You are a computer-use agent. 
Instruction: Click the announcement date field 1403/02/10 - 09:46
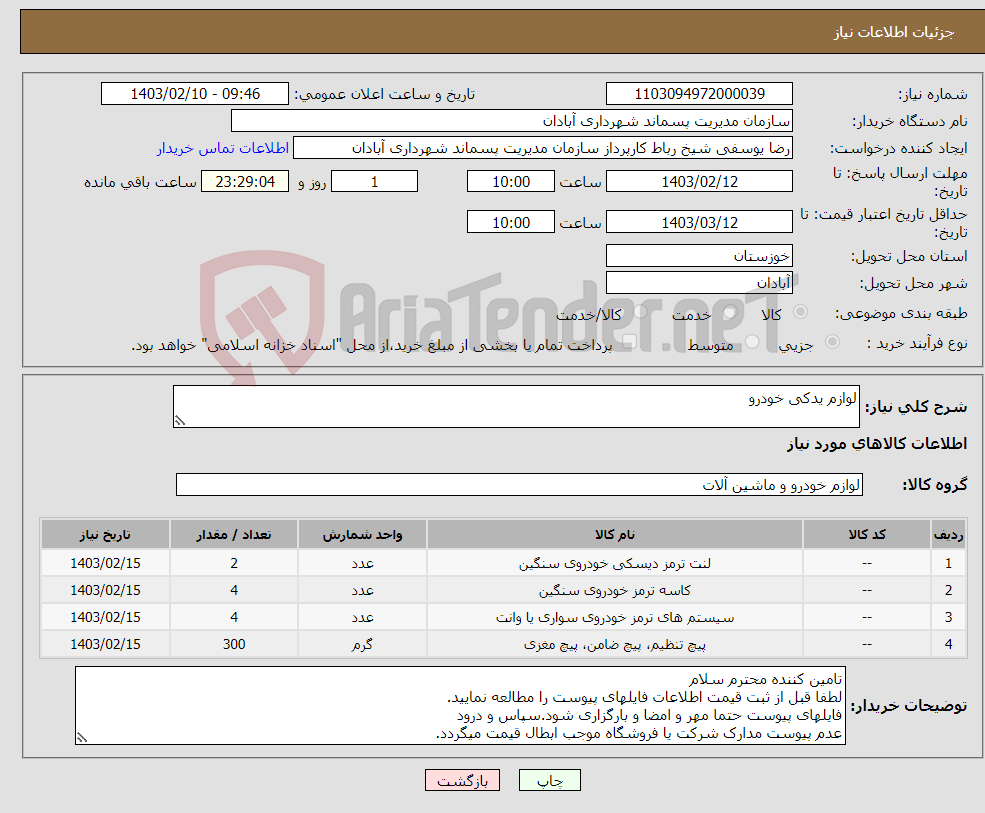[x=195, y=94]
